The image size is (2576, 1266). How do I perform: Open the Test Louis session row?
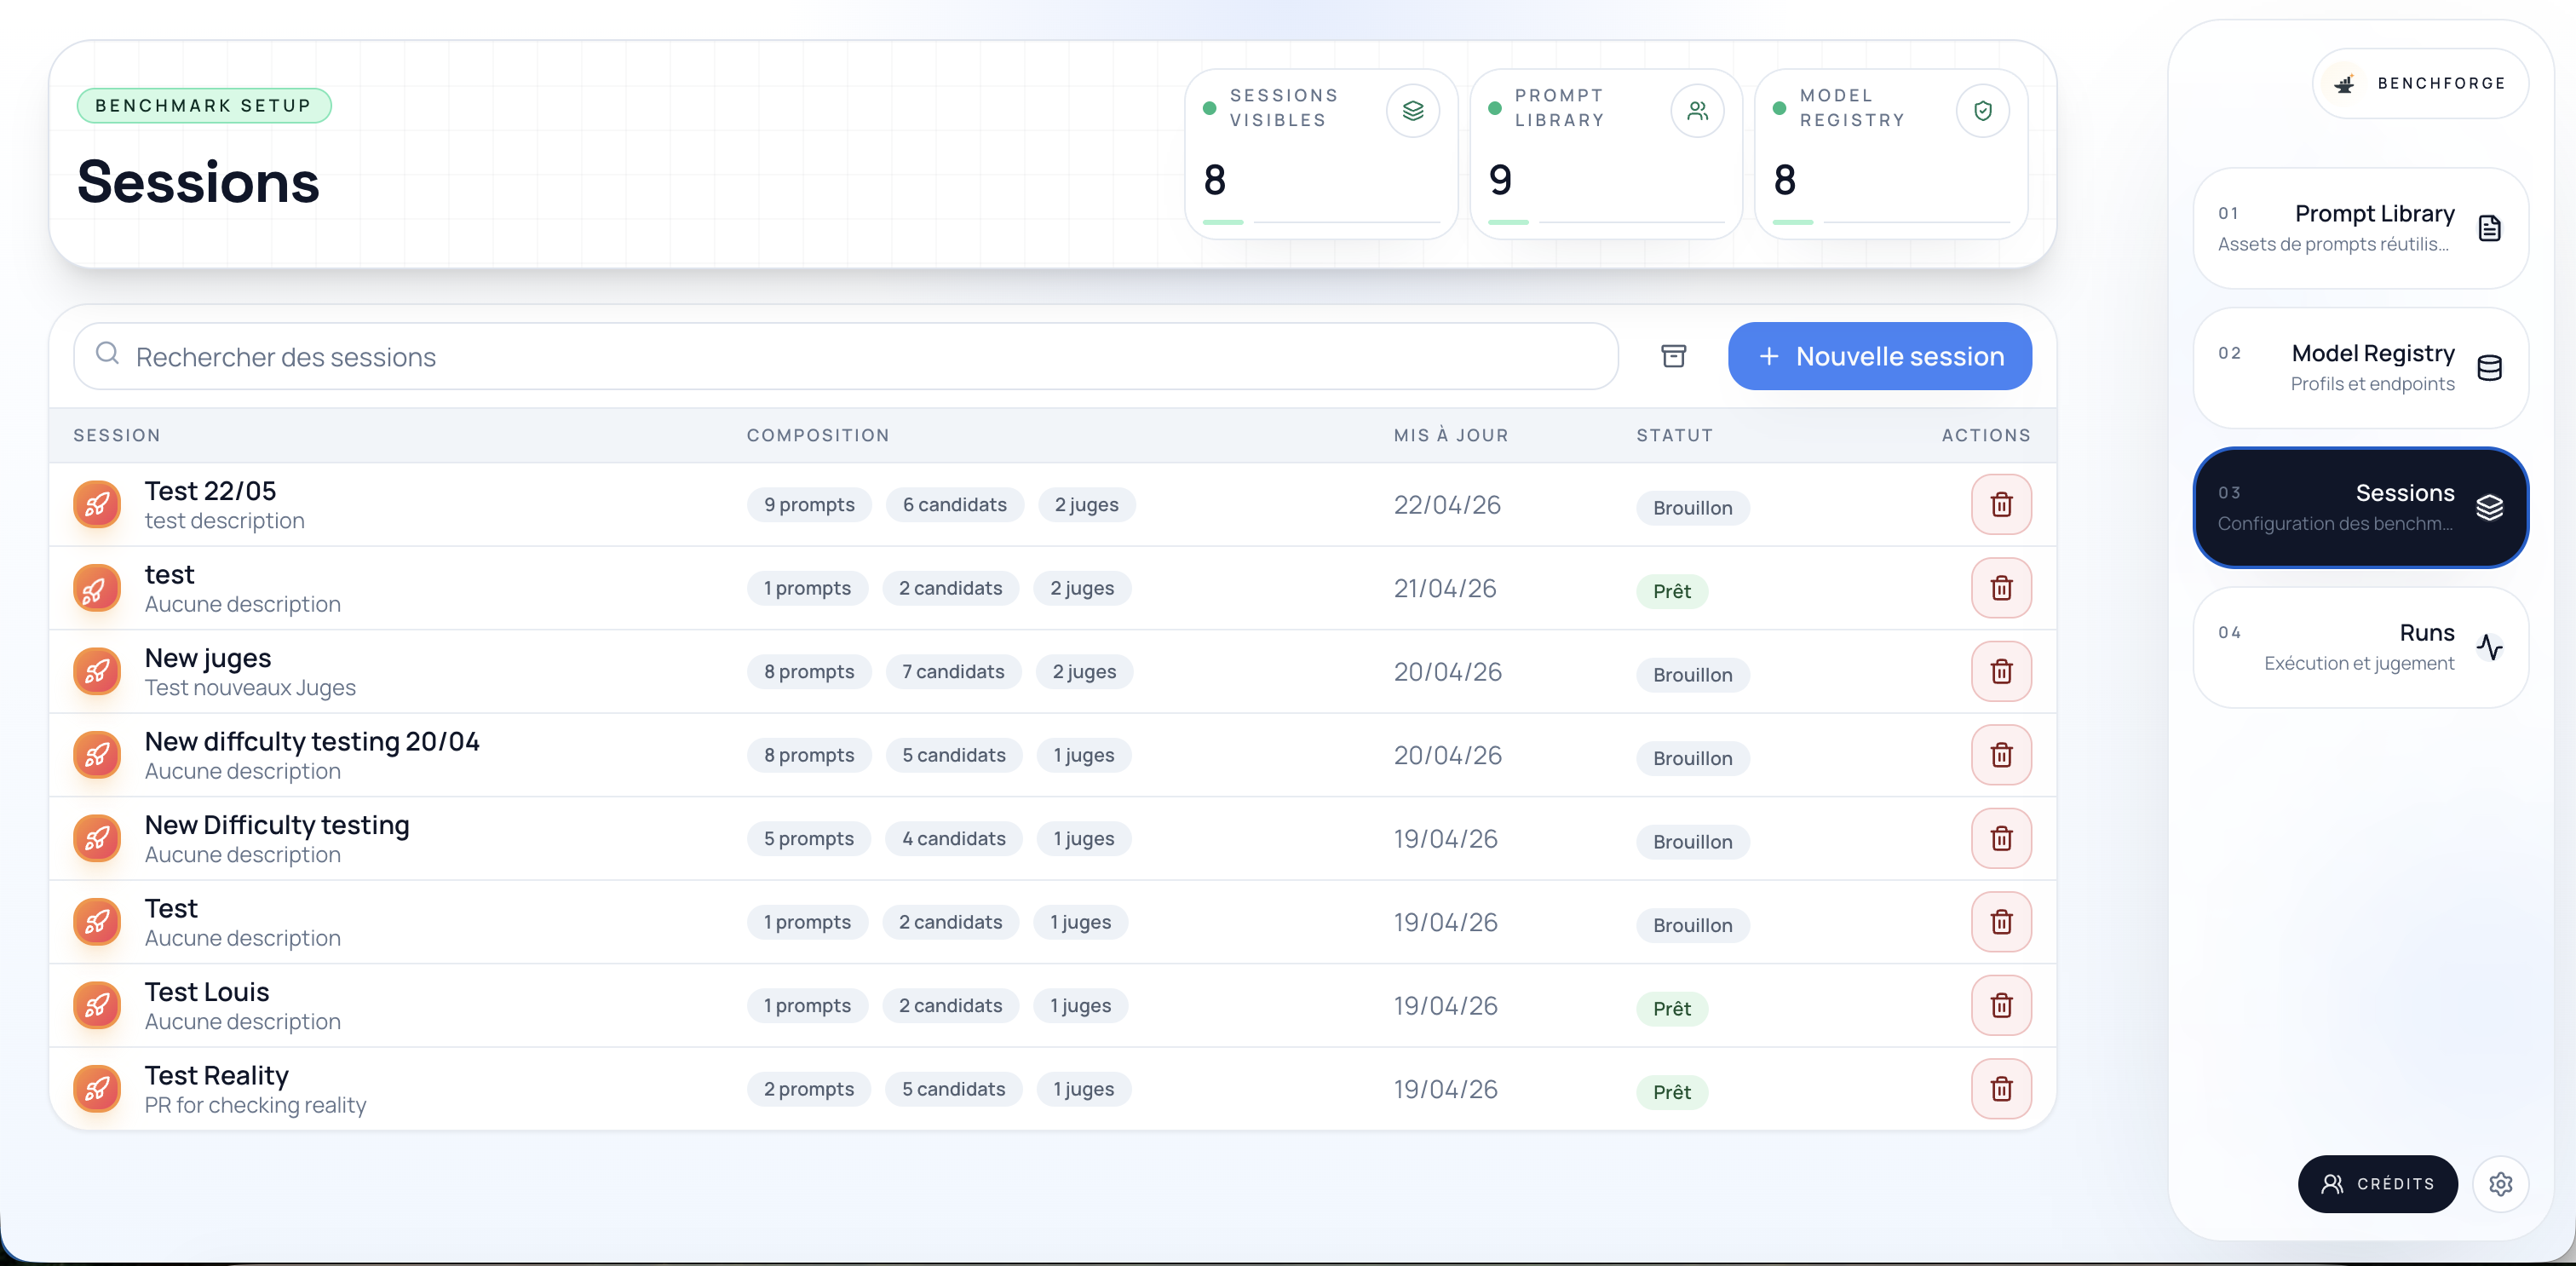(1052, 1006)
